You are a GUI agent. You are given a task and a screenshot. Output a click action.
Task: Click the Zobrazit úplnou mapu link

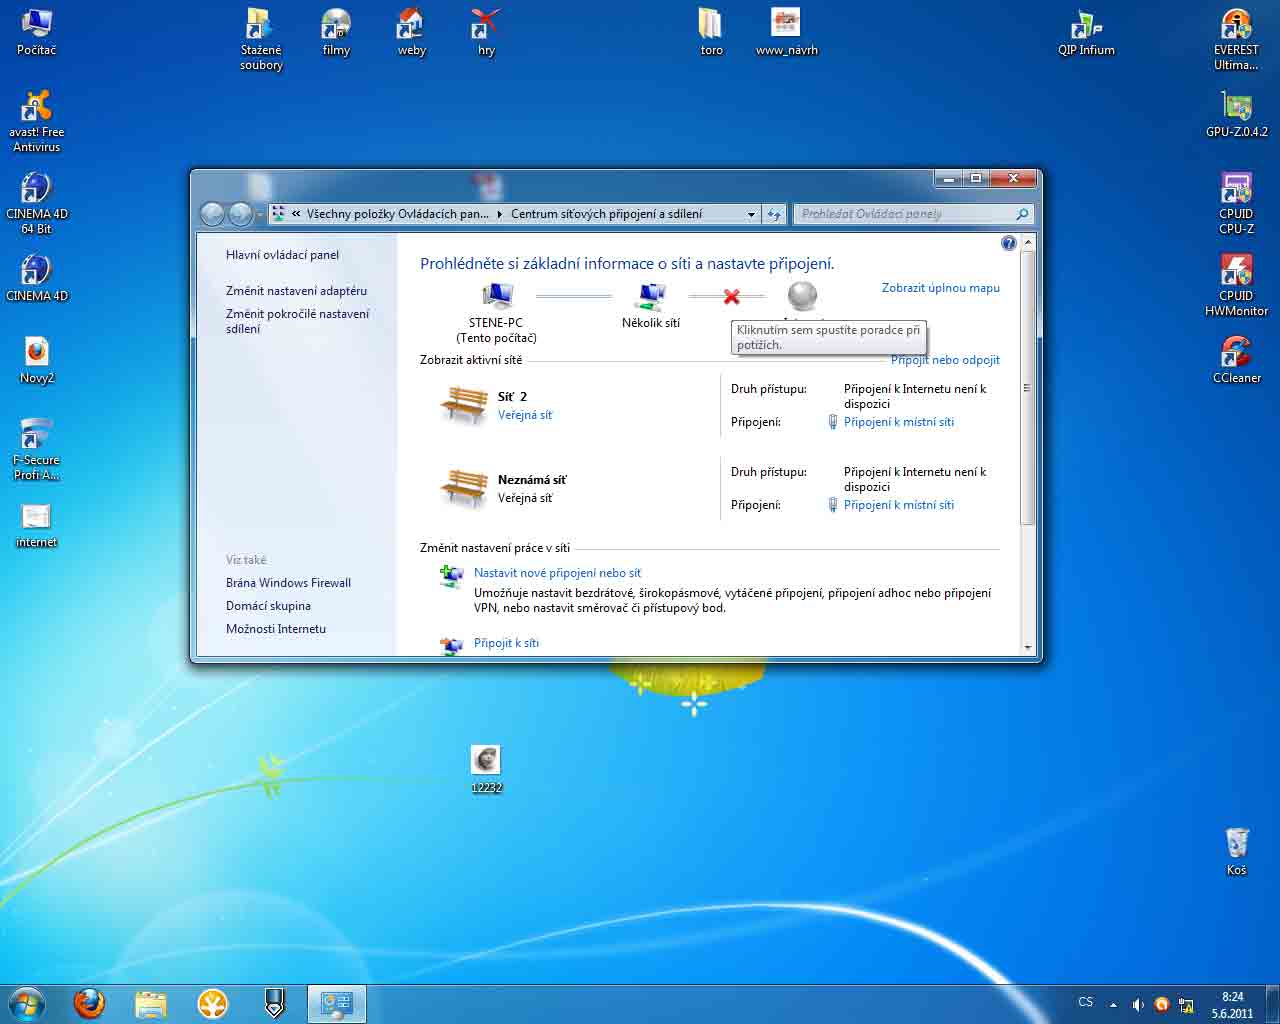click(940, 288)
